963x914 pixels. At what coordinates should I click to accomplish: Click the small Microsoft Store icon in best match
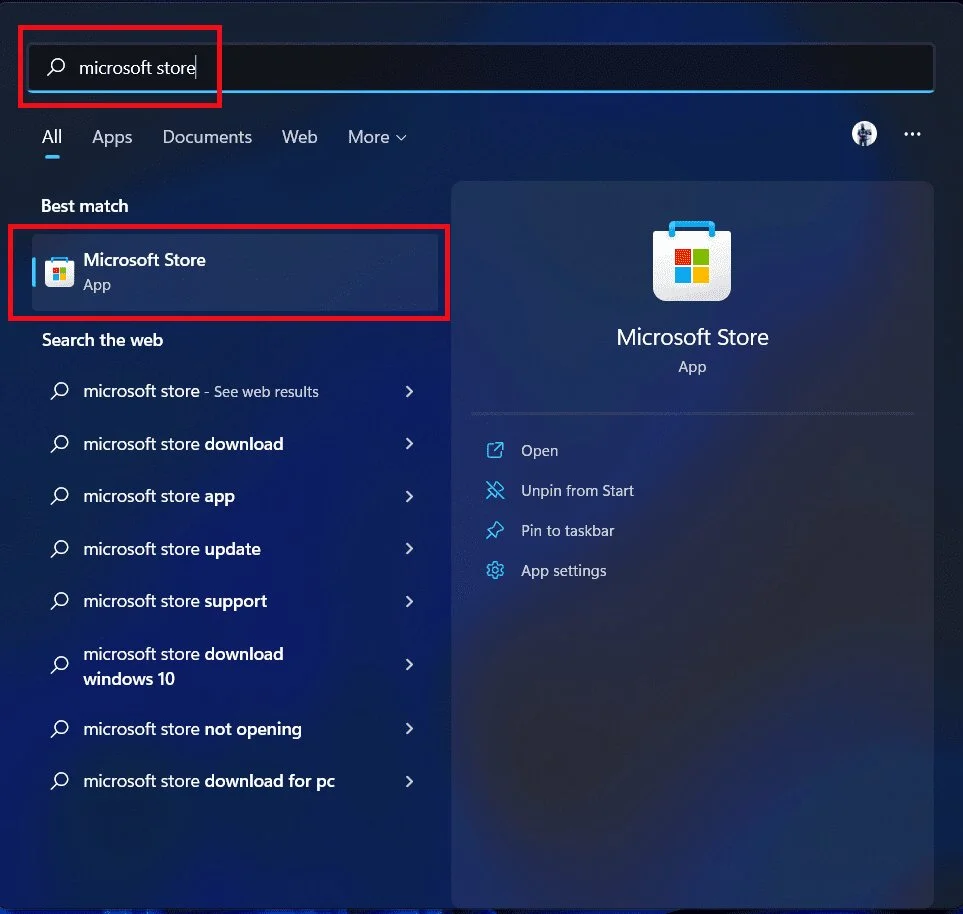click(x=60, y=272)
